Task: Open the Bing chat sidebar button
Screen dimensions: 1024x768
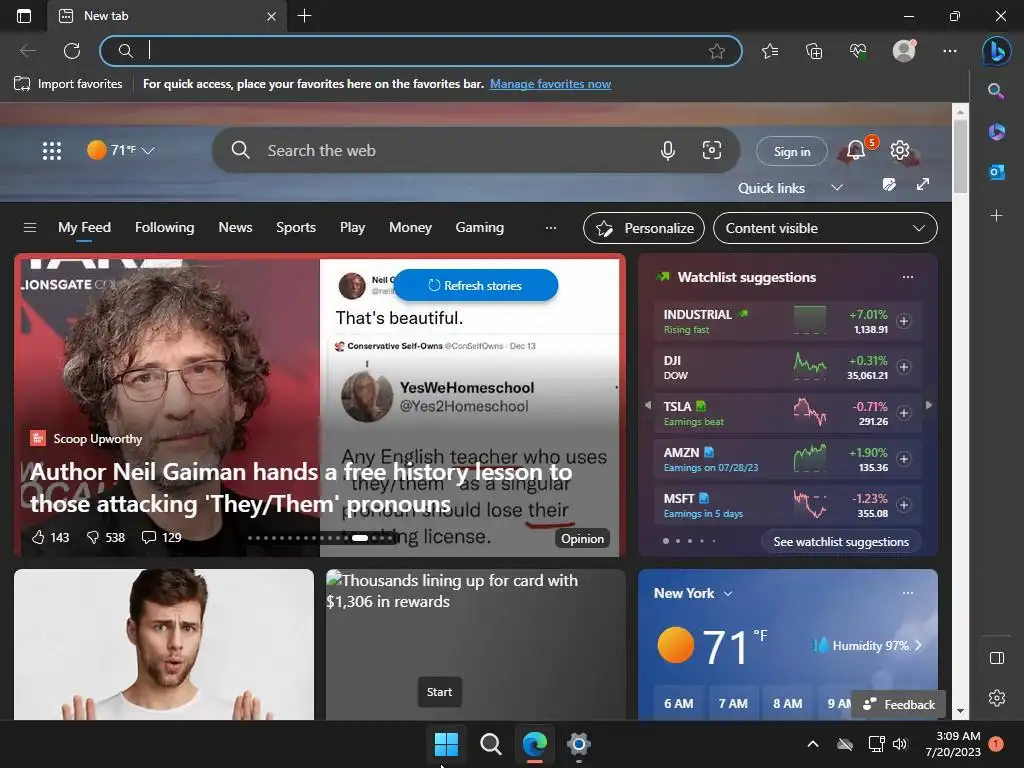Action: [997, 51]
